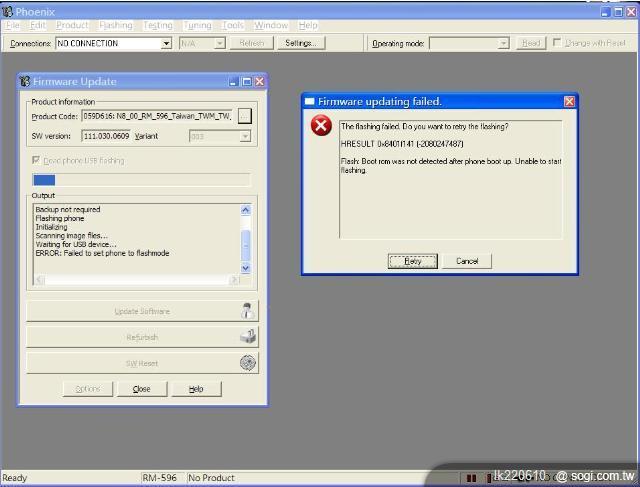The width and height of the screenshot is (640, 487).
Task: Open the Tools menu
Action: point(233,25)
